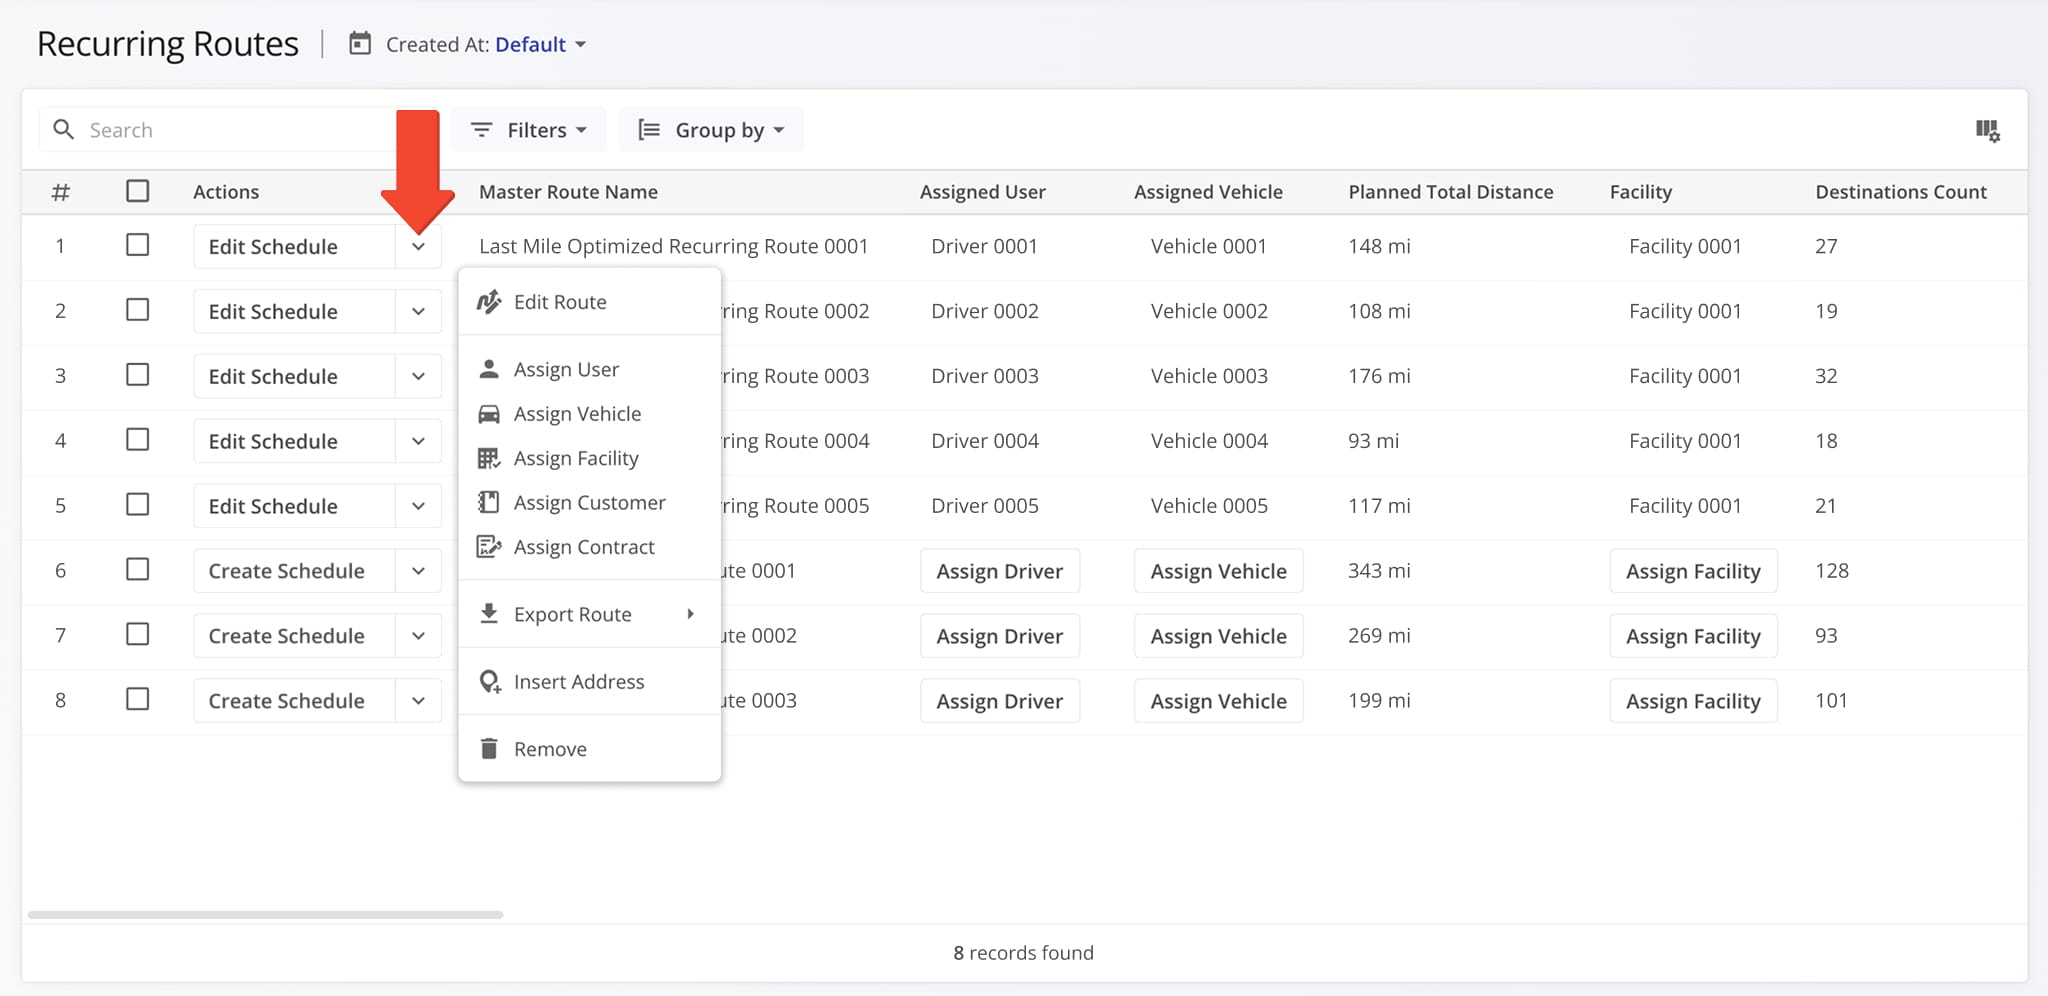Click the search magnifier icon
Image resolution: width=2048 pixels, height=996 pixels.
(63, 129)
